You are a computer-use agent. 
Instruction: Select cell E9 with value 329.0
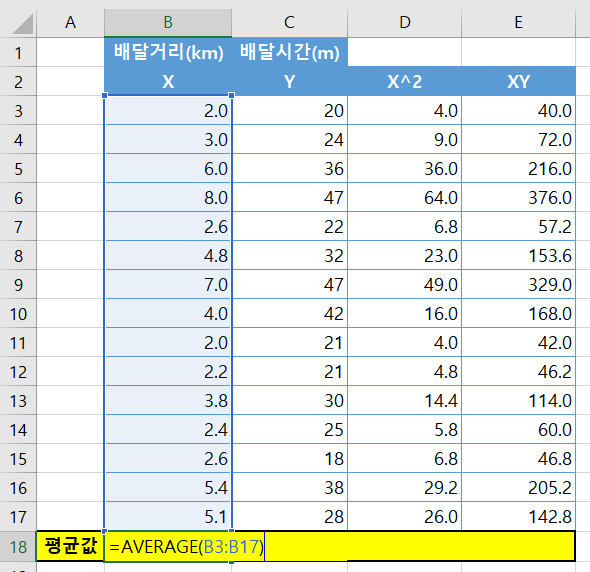click(x=519, y=284)
